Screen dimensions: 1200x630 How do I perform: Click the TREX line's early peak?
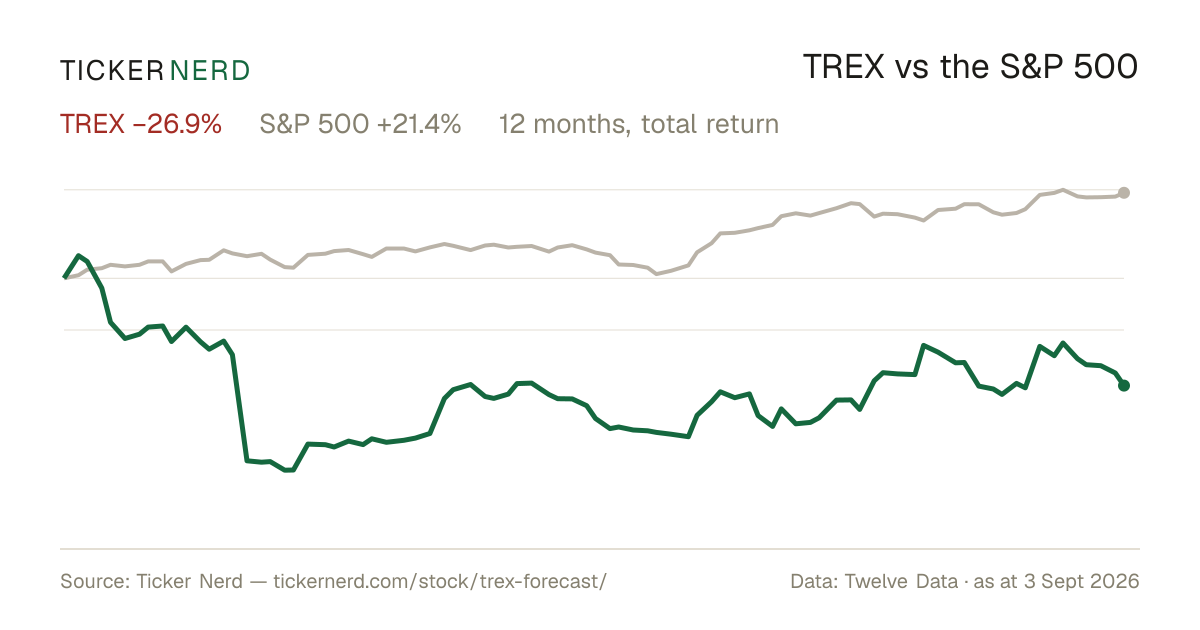pos(79,256)
